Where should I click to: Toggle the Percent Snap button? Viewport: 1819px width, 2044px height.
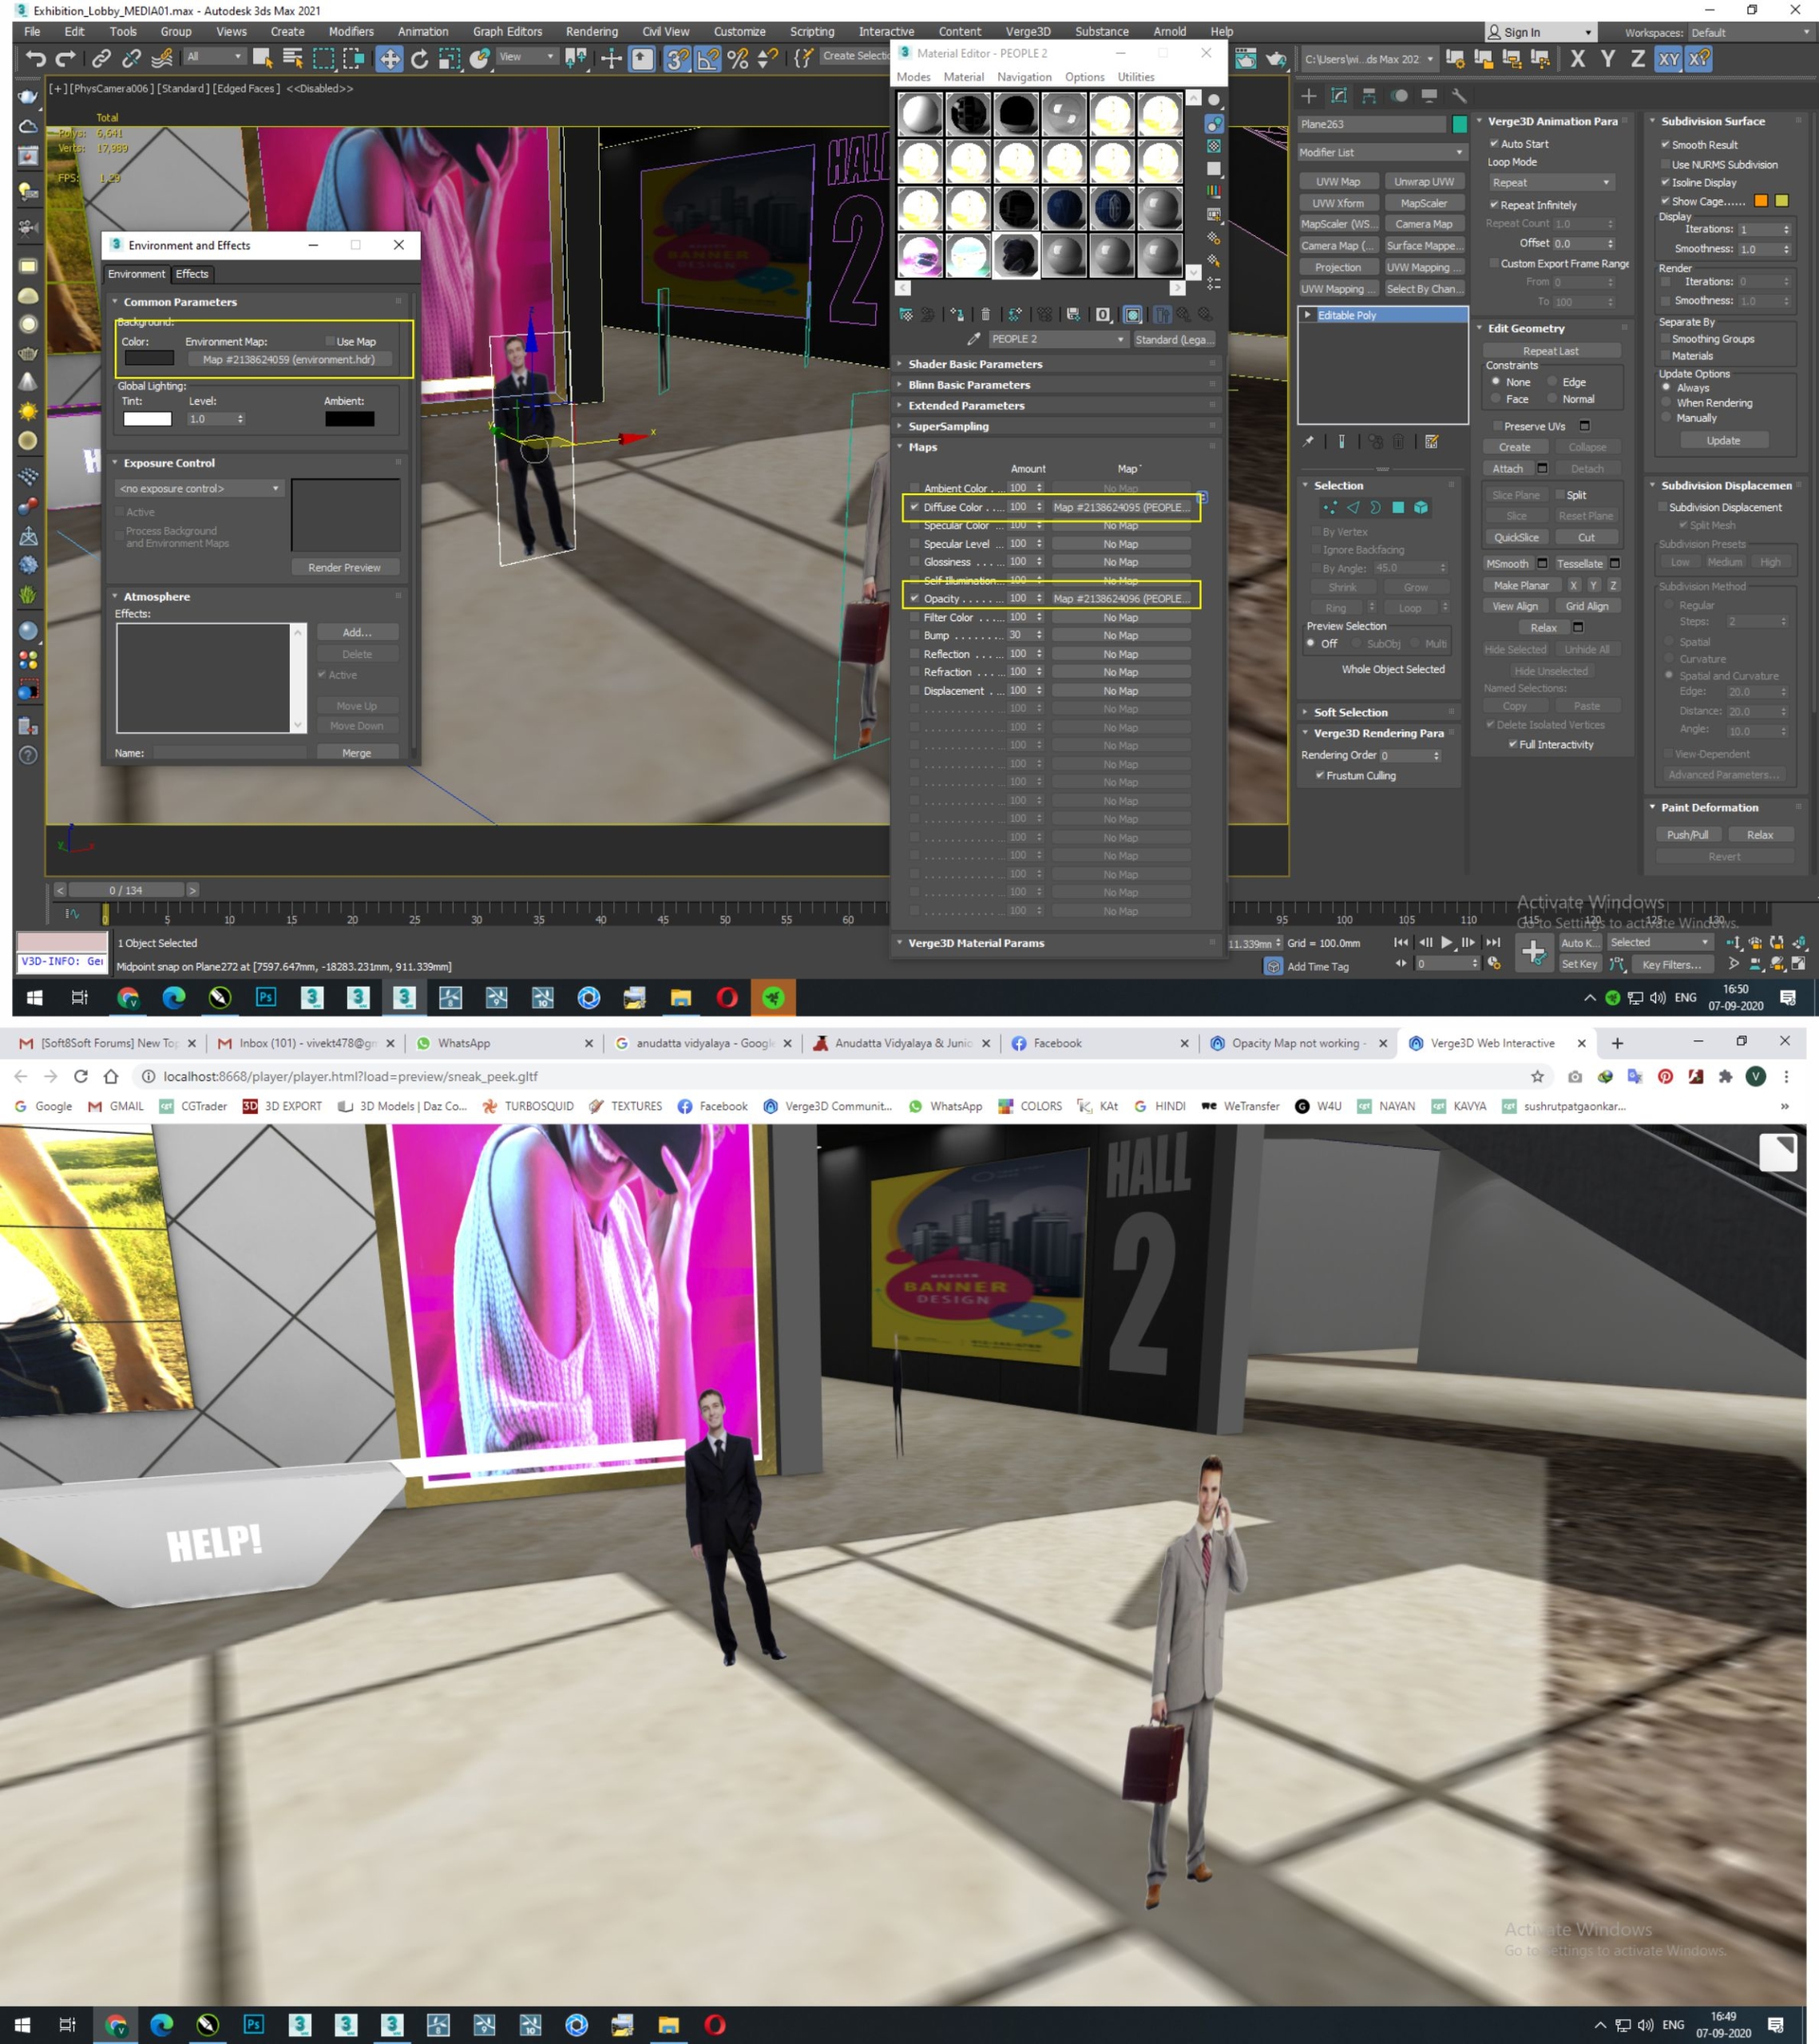(x=738, y=59)
